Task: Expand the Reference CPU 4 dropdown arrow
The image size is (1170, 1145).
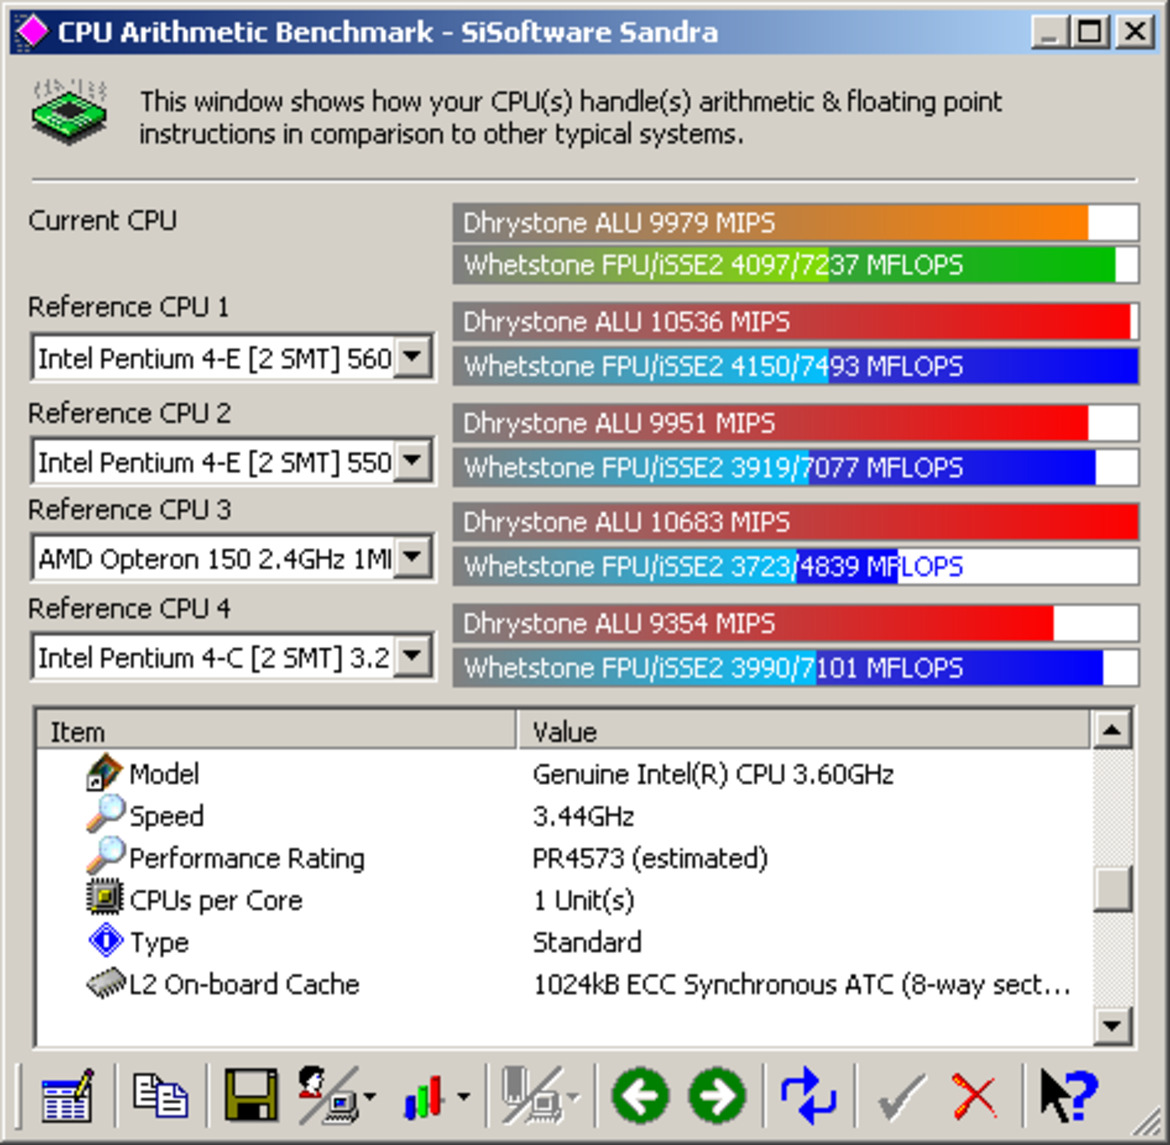Action: (413, 658)
